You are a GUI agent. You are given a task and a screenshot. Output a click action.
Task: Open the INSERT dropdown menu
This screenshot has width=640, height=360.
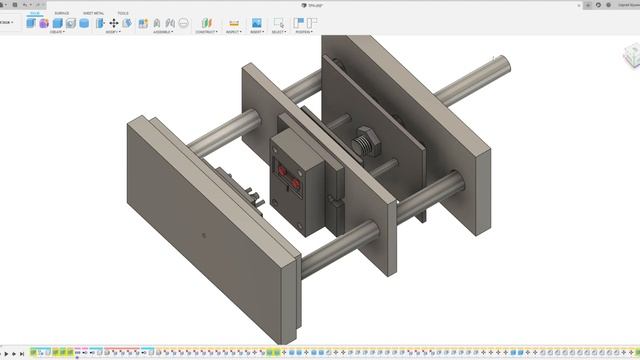click(x=257, y=32)
